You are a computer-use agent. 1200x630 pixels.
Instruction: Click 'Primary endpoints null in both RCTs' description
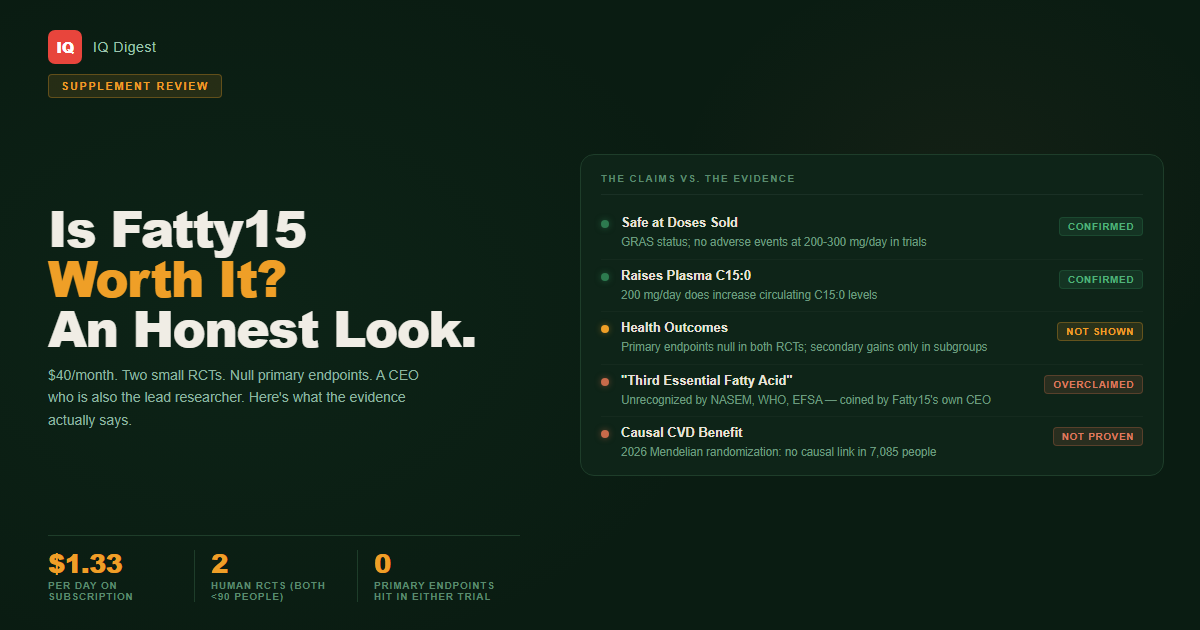point(804,347)
